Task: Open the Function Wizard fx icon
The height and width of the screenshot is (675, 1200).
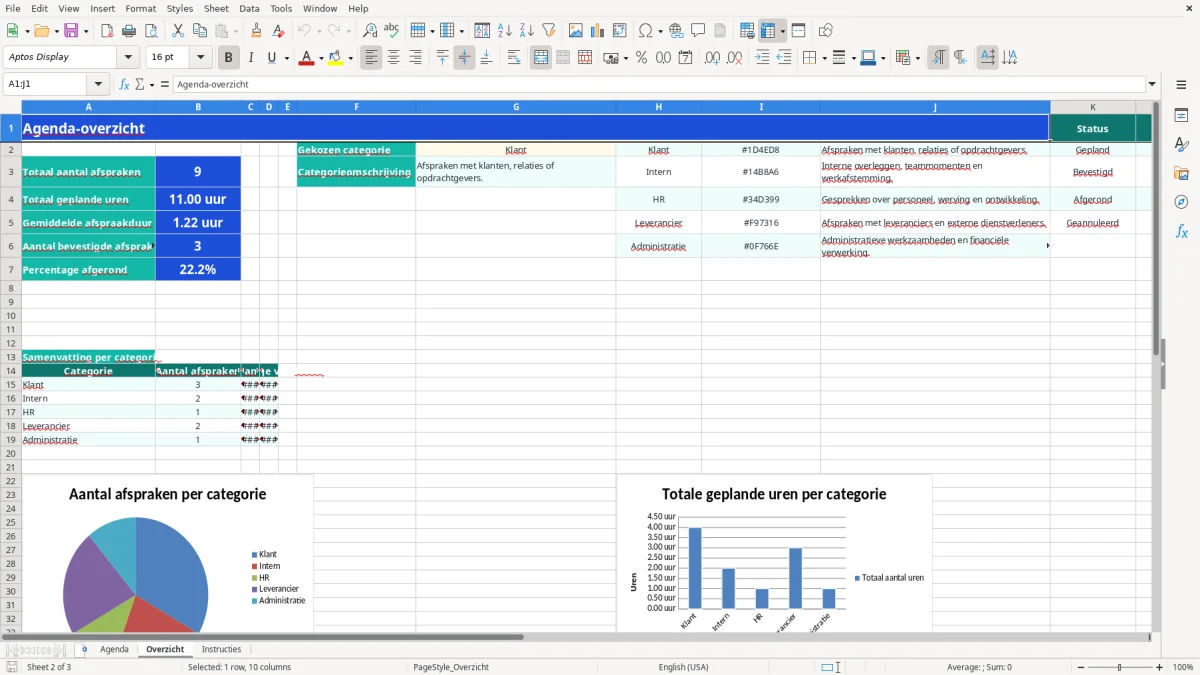Action: click(x=124, y=84)
